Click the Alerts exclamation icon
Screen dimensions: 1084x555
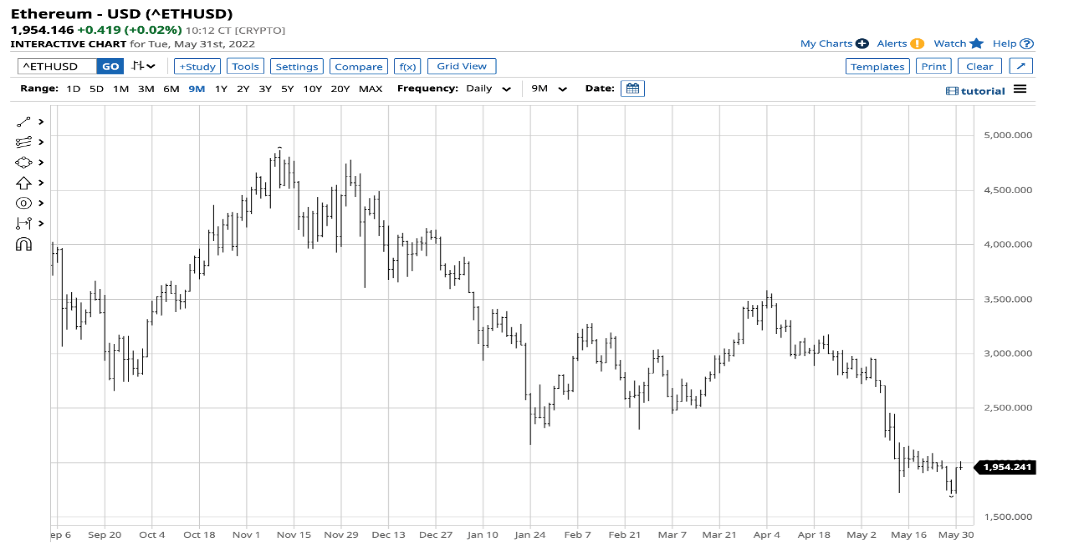pos(917,44)
